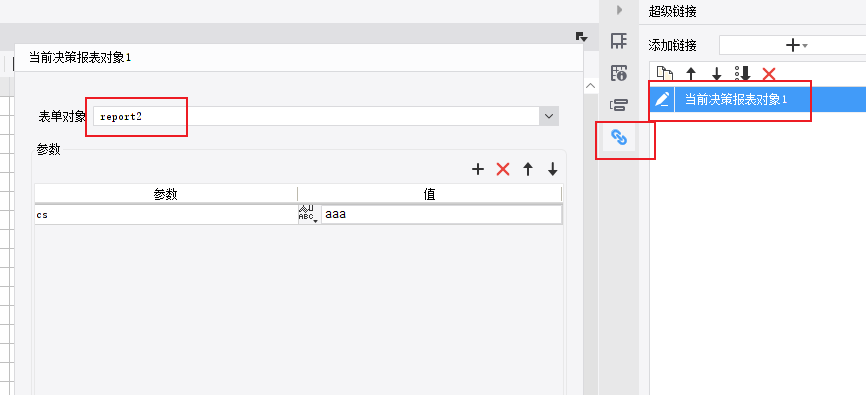Move parameter up arrow in parameter table
Image resolution: width=866 pixels, height=395 pixels.
tap(528, 170)
